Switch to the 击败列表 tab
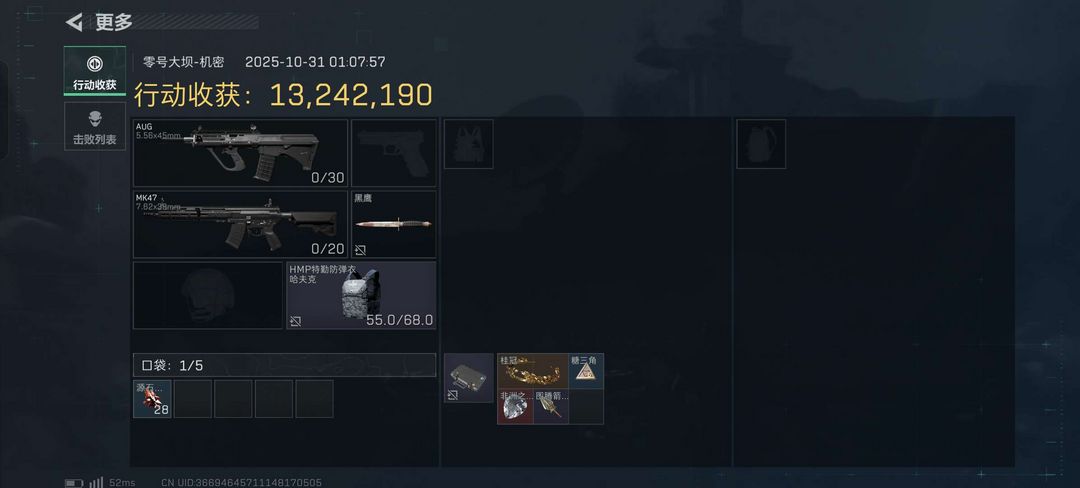Viewport: 1080px width, 488px height. click(95, 126)
